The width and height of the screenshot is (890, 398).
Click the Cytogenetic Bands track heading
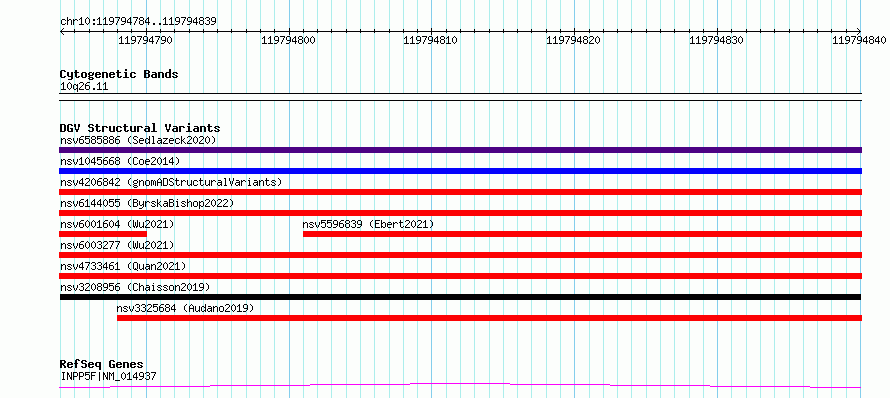(x=119, y=74)
